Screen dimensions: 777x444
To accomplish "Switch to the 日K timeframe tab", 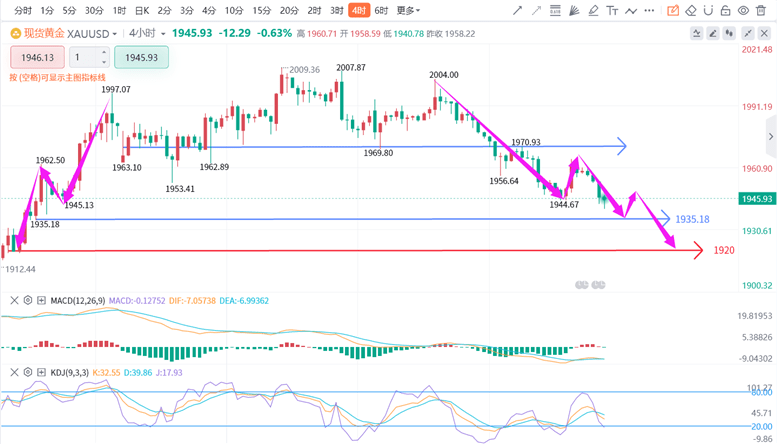I will [142, 11].
